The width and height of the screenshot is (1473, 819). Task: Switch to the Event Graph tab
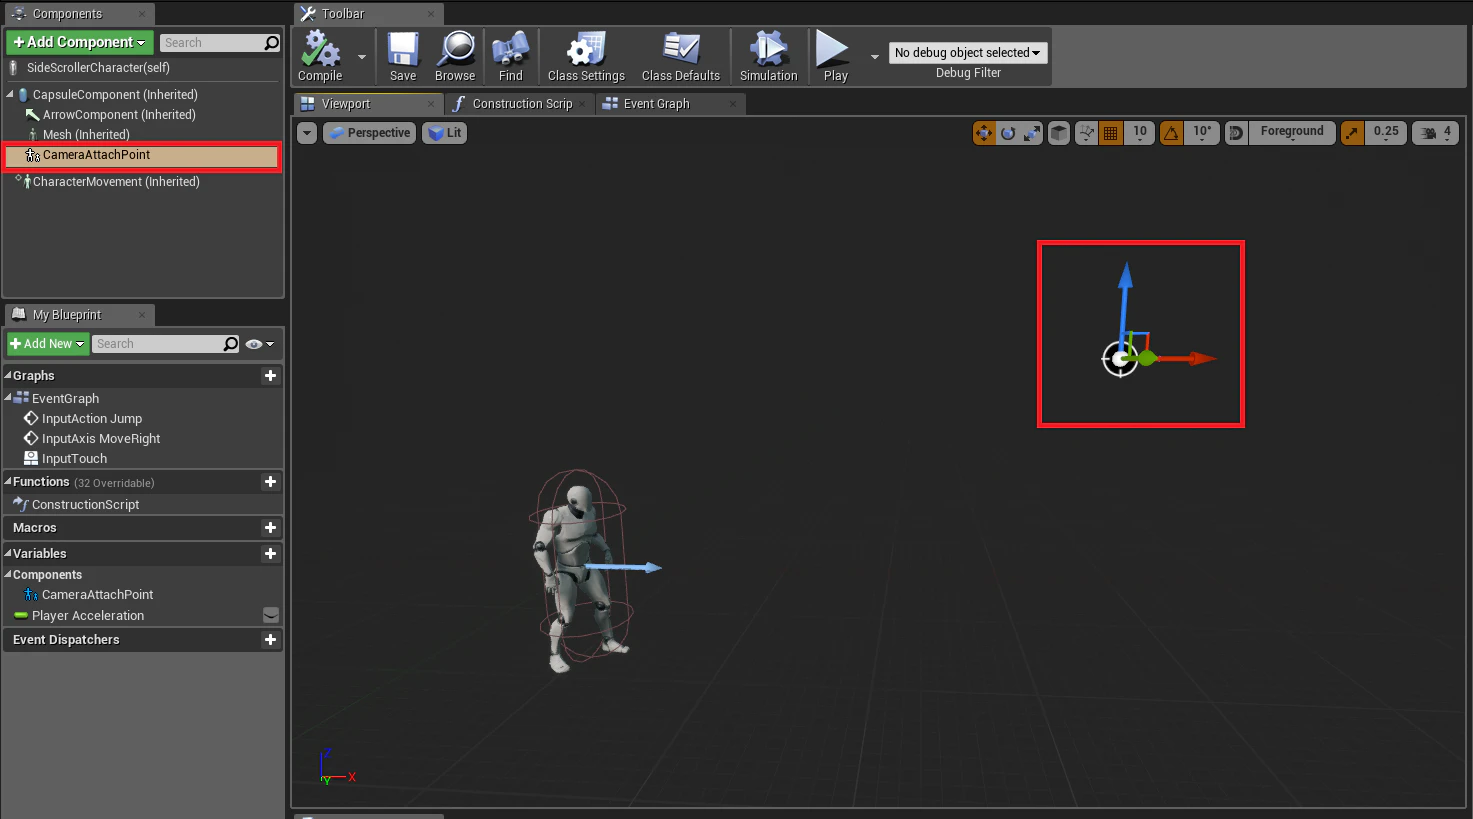pyautogui.click(x=656, y=104)
